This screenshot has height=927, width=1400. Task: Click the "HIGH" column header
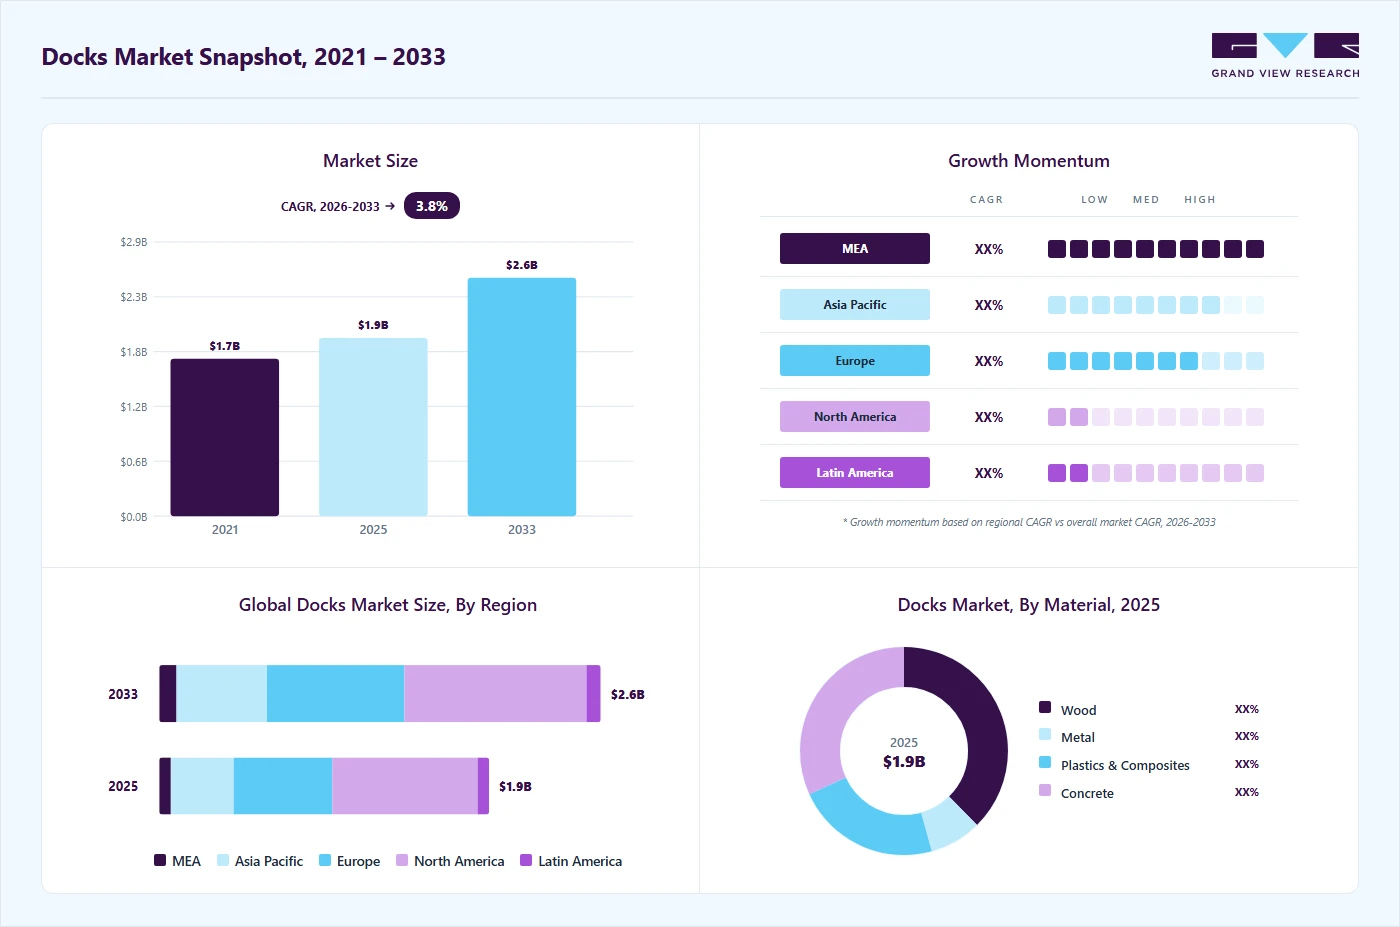pos(1200,200)
